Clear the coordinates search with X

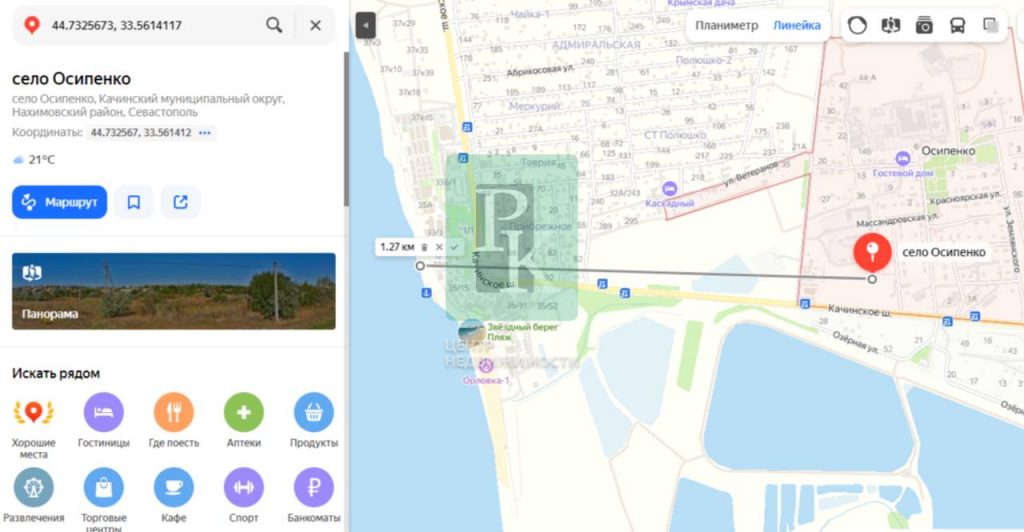click(x=315, y=25)
